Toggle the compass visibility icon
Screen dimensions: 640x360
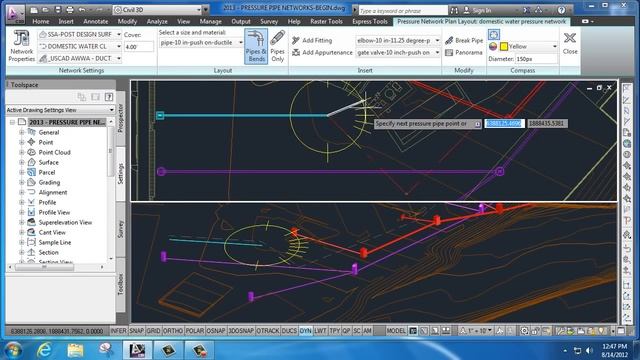[x=493, y=35]
